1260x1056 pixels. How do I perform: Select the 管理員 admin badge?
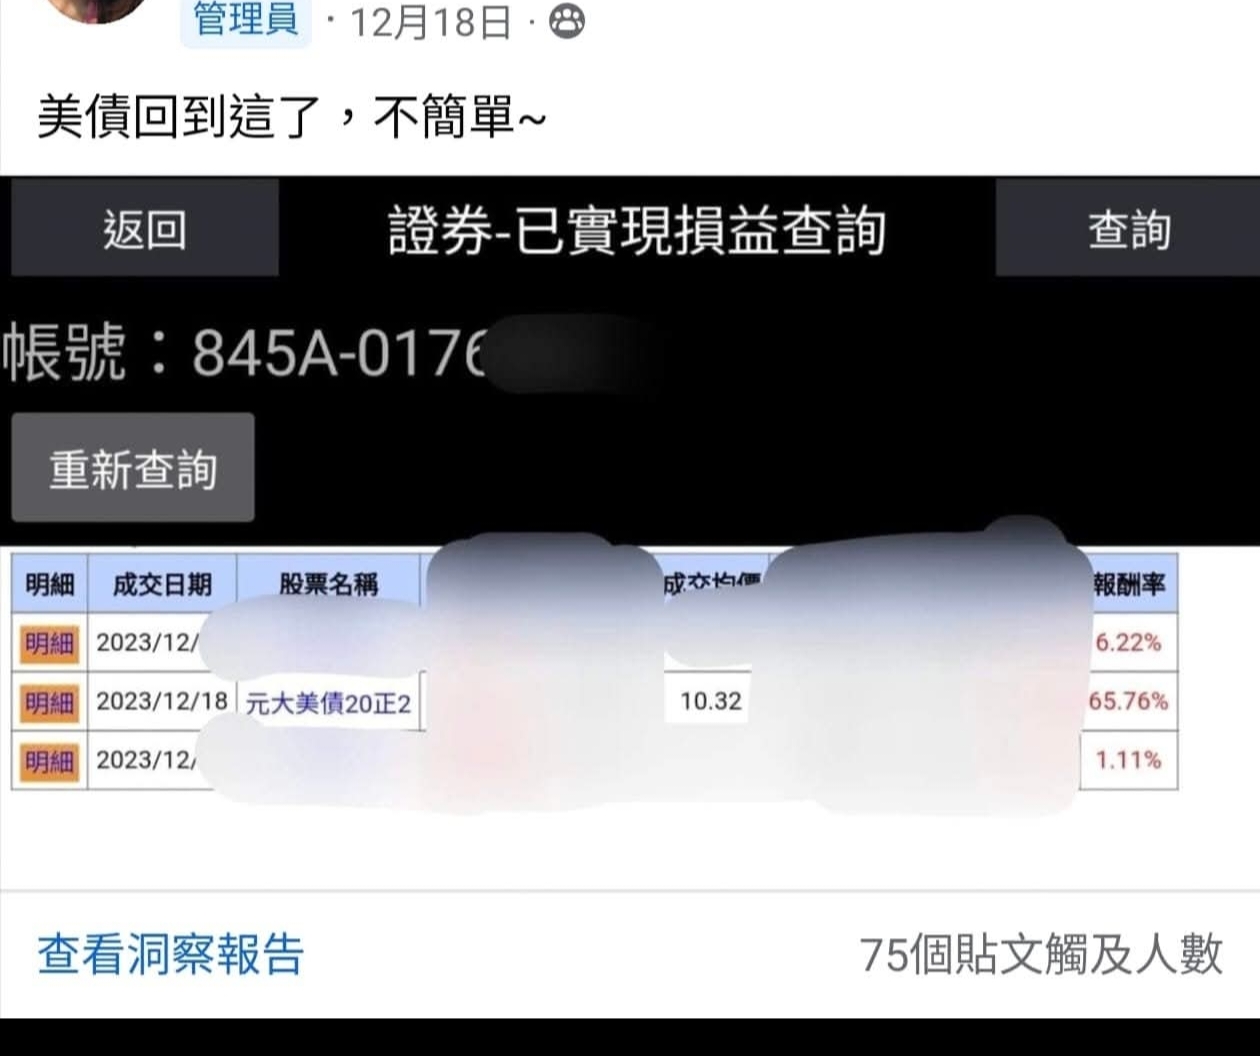click(x=246, y=20)
